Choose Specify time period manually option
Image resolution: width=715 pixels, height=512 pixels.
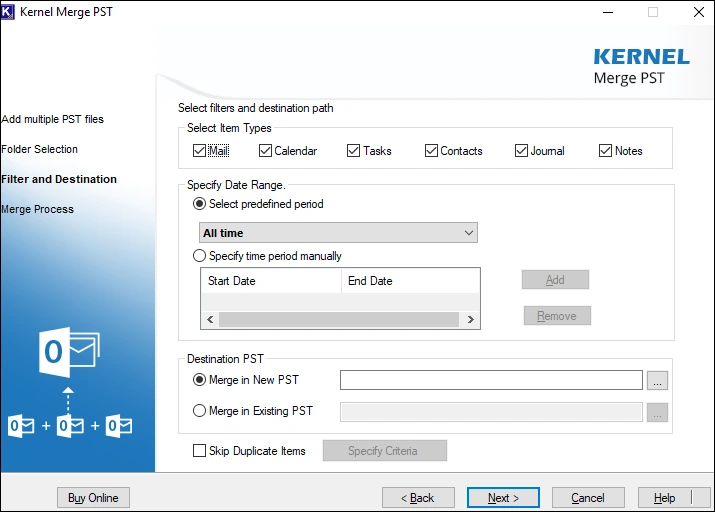coord(199,256)
